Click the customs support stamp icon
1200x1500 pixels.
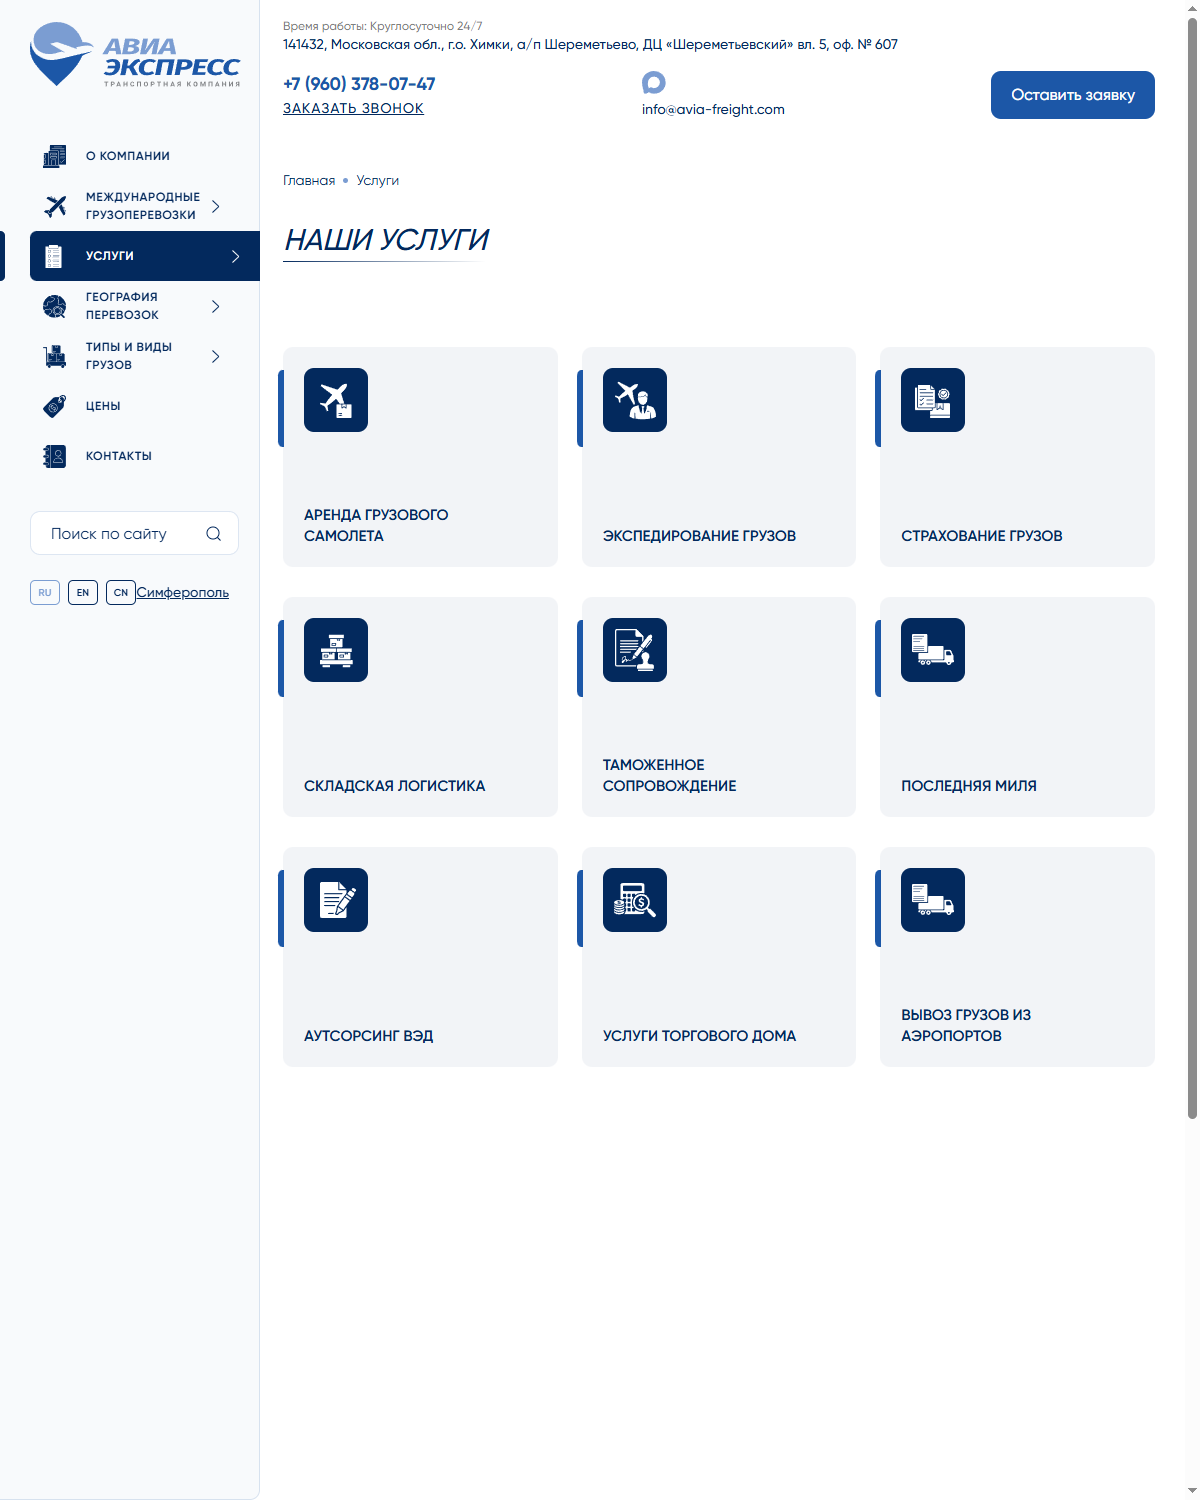coord(635,650)
